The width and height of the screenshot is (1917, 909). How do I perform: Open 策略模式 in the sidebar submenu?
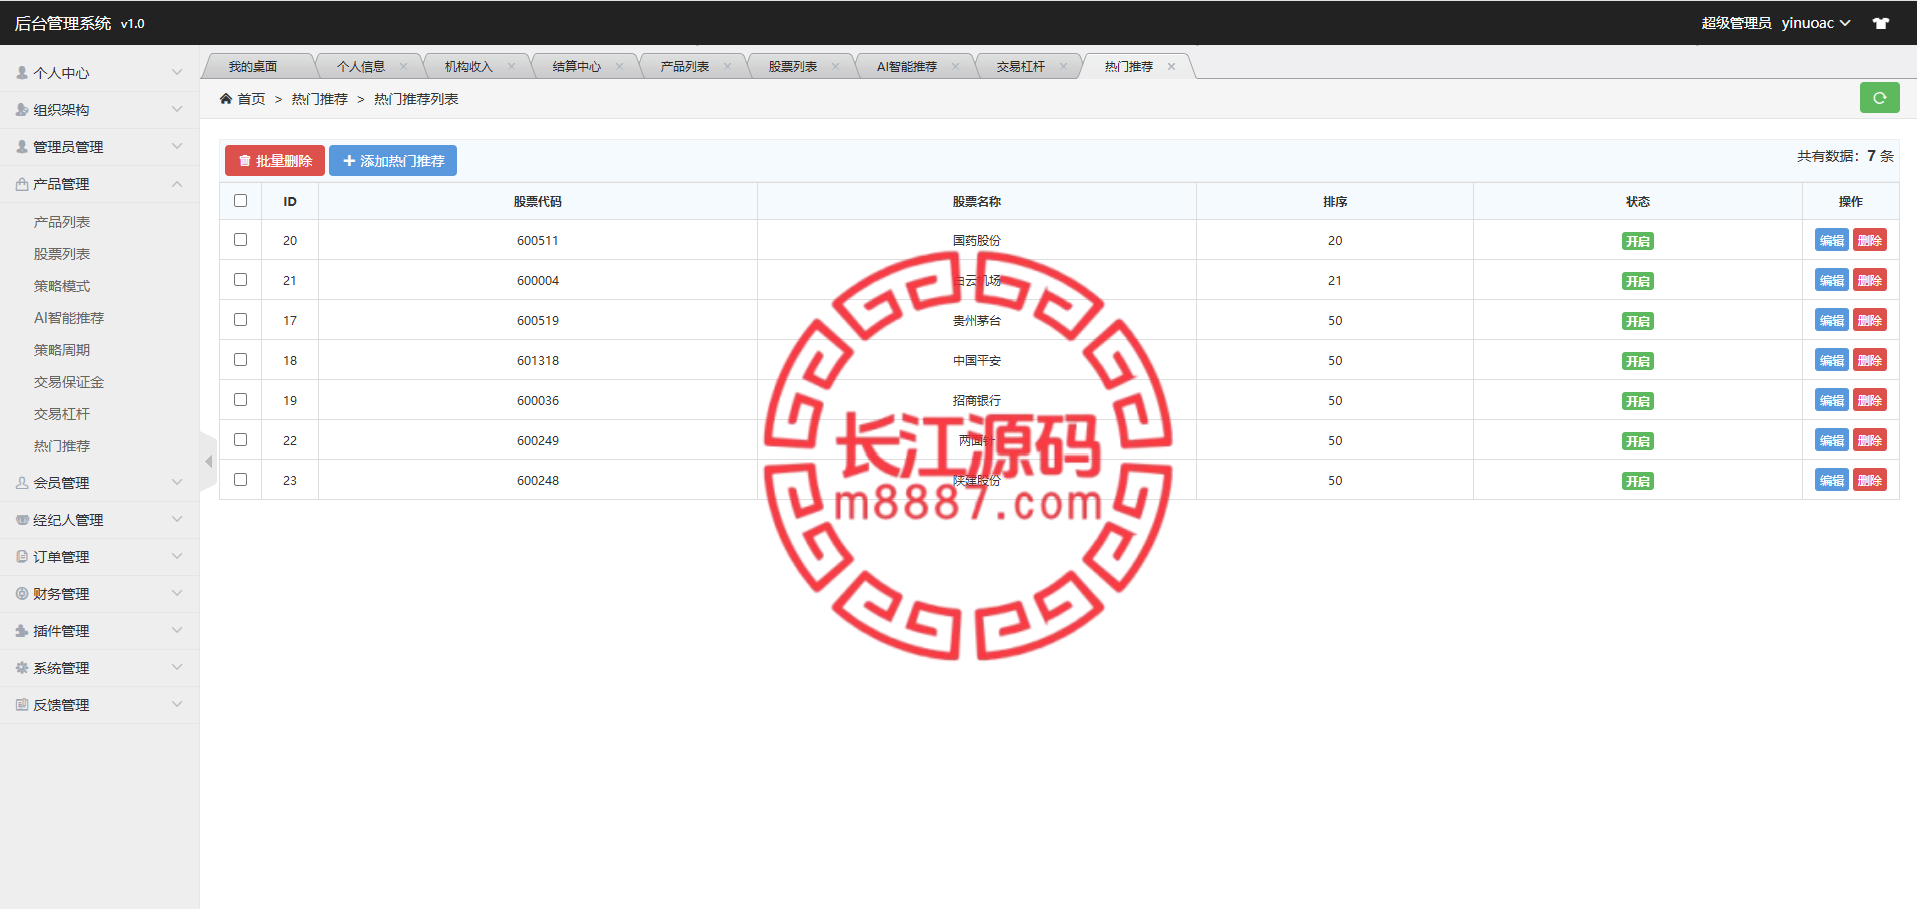click(x=62, y=286)
